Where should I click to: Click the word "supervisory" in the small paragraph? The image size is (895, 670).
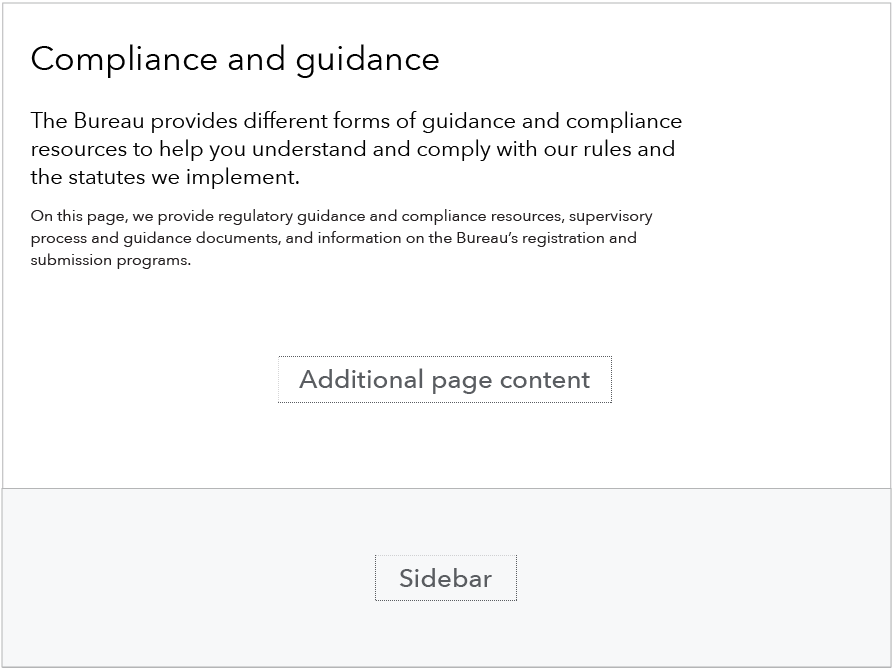[610, 216]
